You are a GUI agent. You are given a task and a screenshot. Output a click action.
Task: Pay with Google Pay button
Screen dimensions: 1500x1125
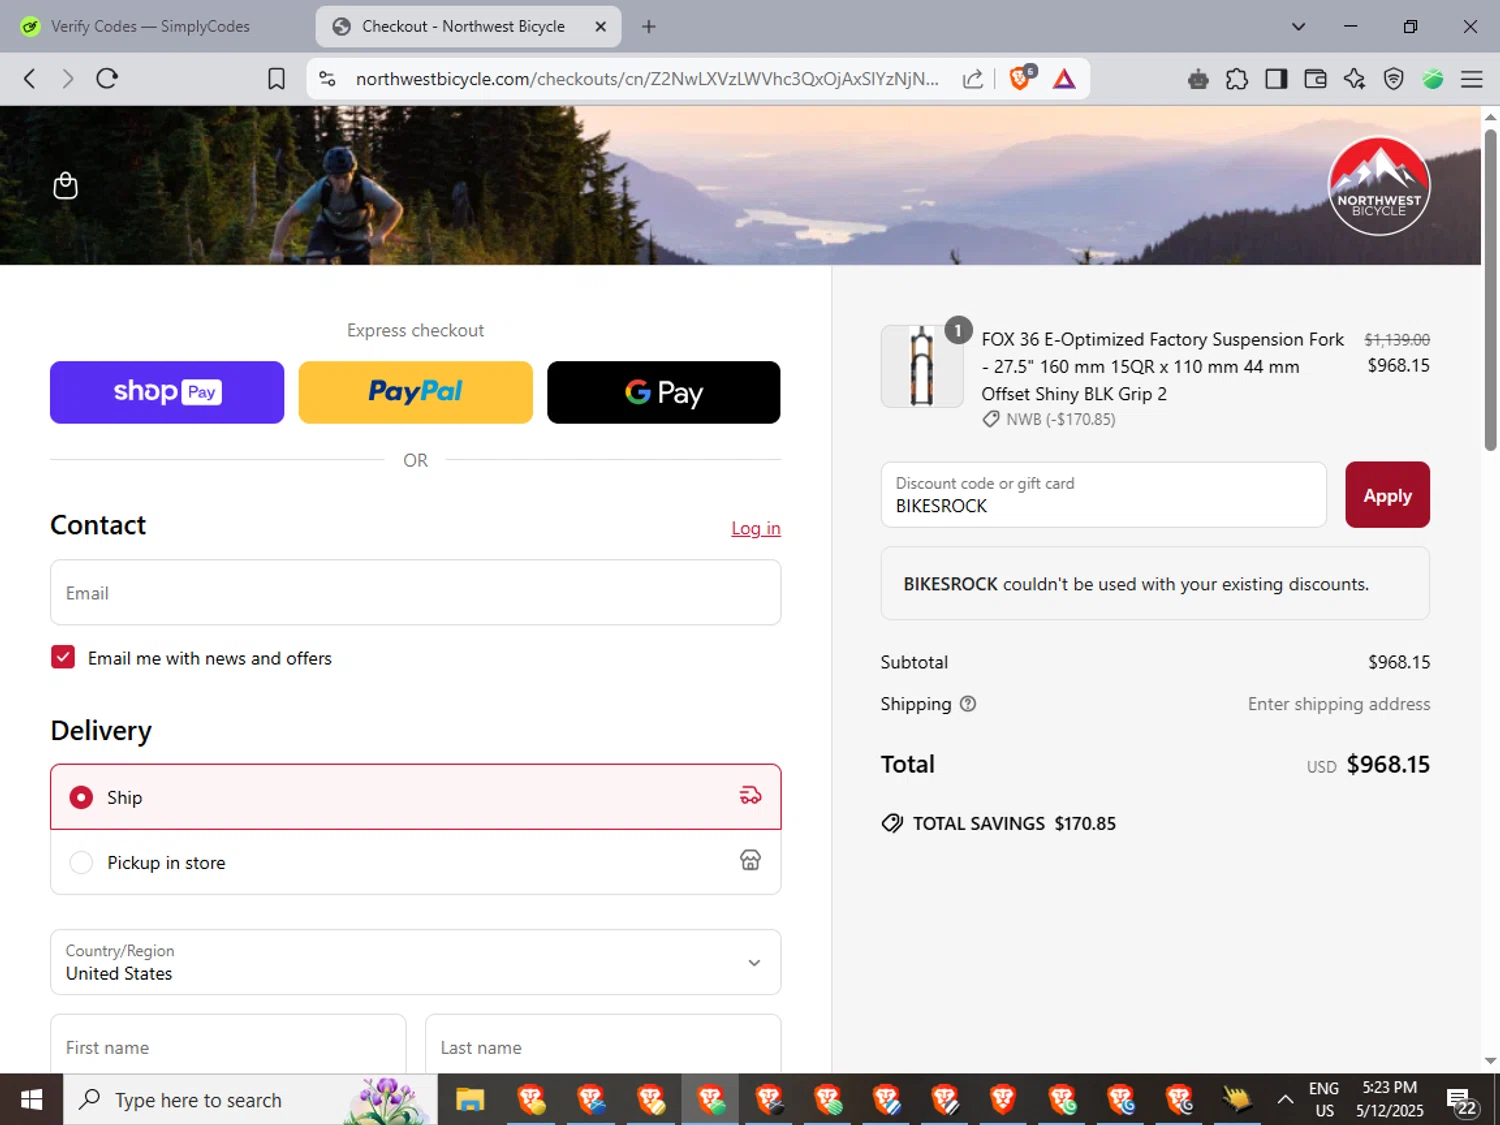663,392
